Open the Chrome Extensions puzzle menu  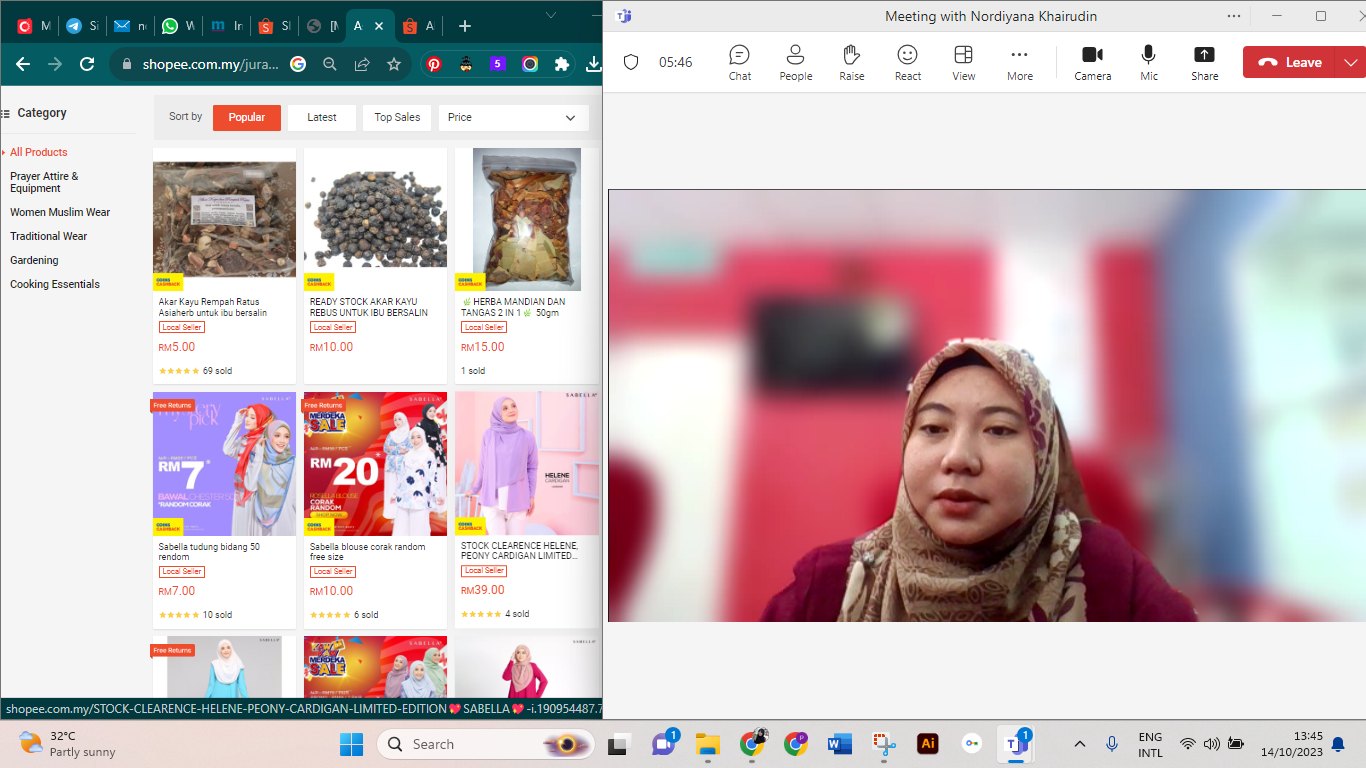(x=562, y=64)
